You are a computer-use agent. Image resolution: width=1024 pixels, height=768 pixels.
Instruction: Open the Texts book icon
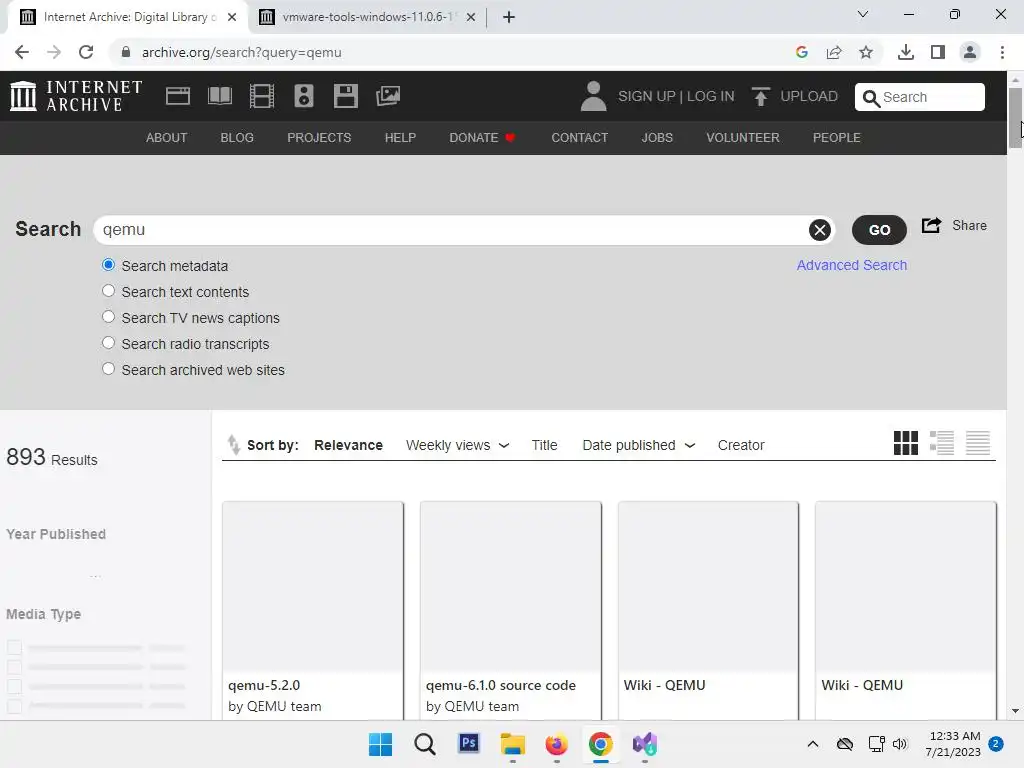pyautogui.click(x=219, y=96)
